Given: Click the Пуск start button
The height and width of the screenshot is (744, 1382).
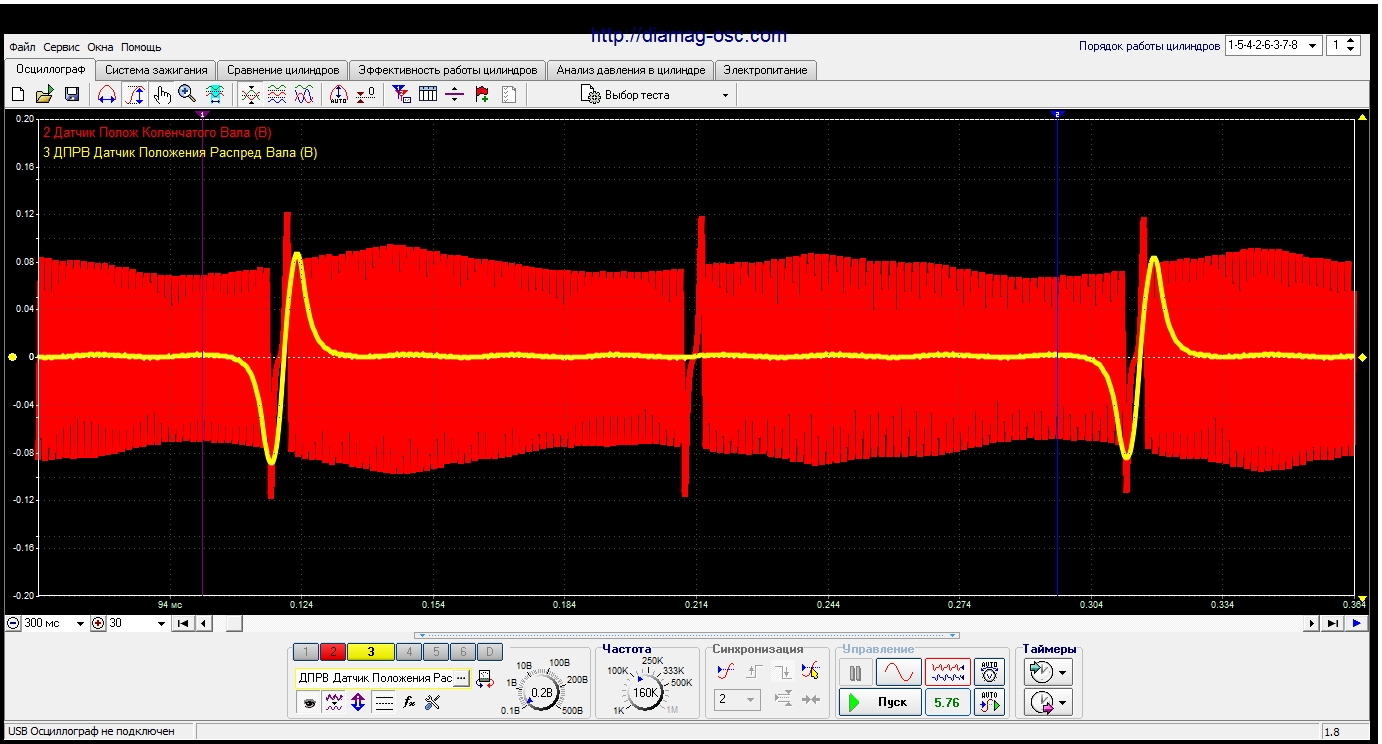Looking at the screenshot, I should [879, 702].
